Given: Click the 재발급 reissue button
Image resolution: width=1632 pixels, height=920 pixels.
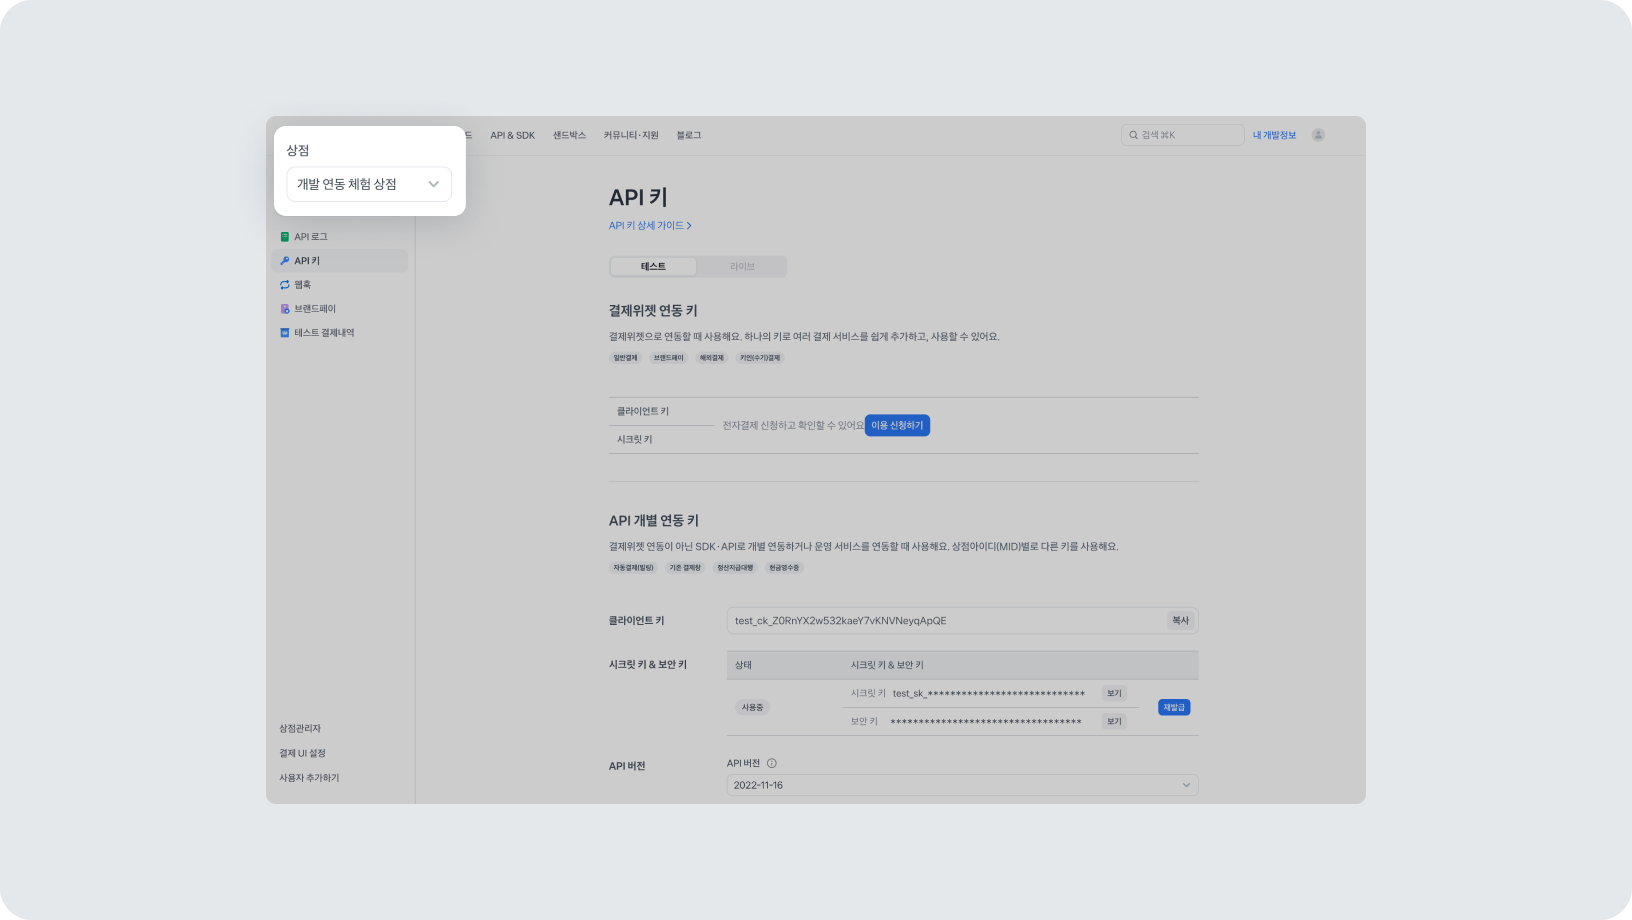Looking at the screenshot, I should (1174, 707).
